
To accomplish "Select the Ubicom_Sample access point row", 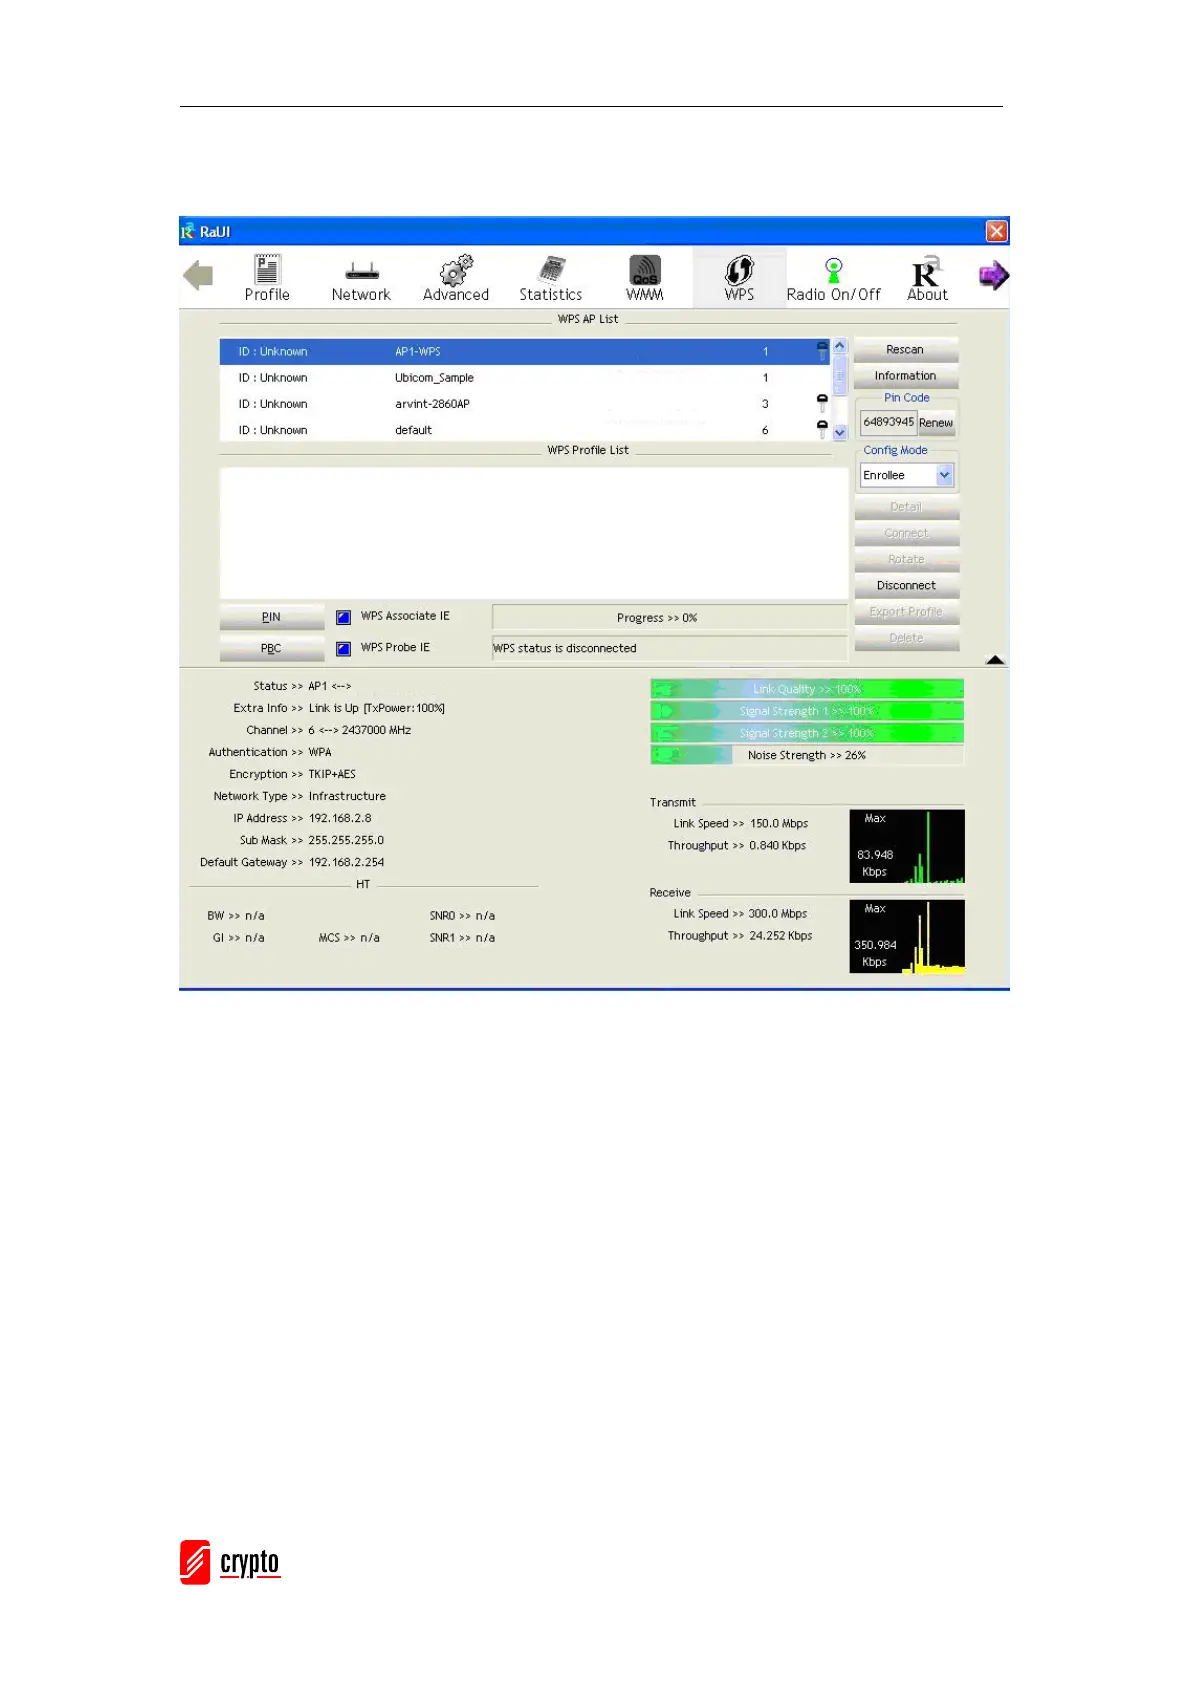I will (x=525, y=377).
